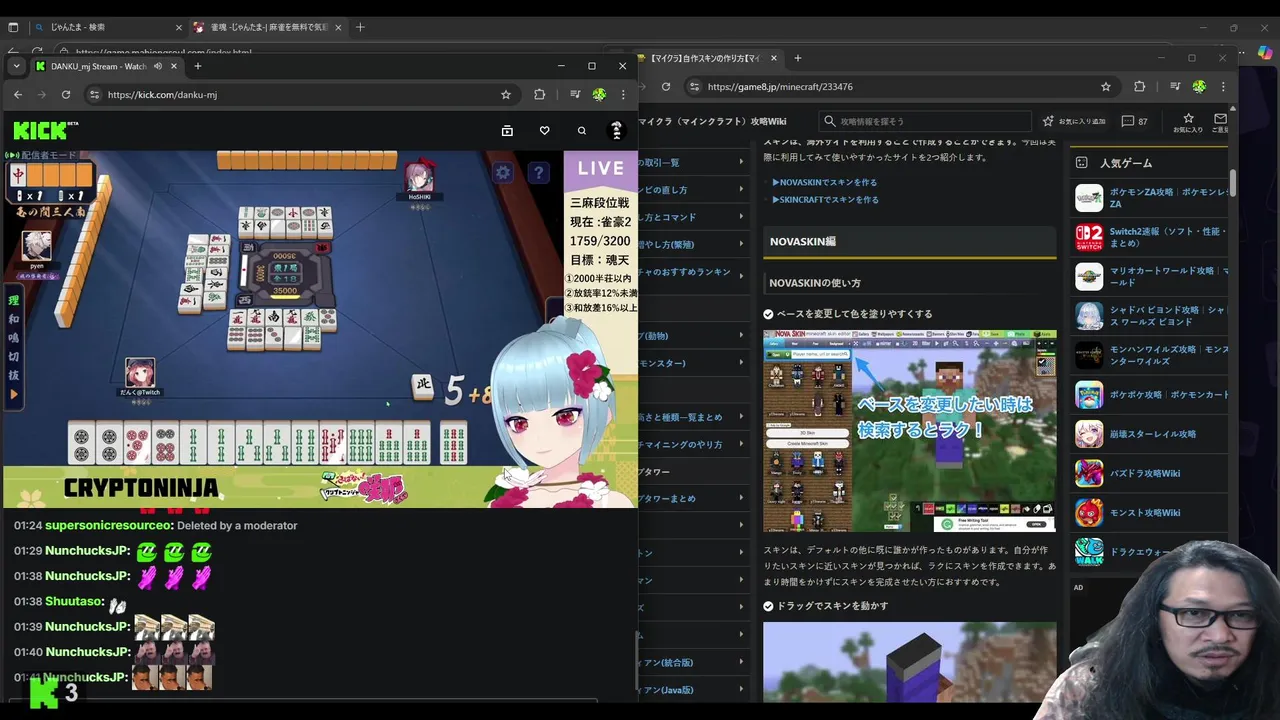Toggle the 和 auto-win button in mahjong game
1280x720 pixels.
(x=14, y=319)
